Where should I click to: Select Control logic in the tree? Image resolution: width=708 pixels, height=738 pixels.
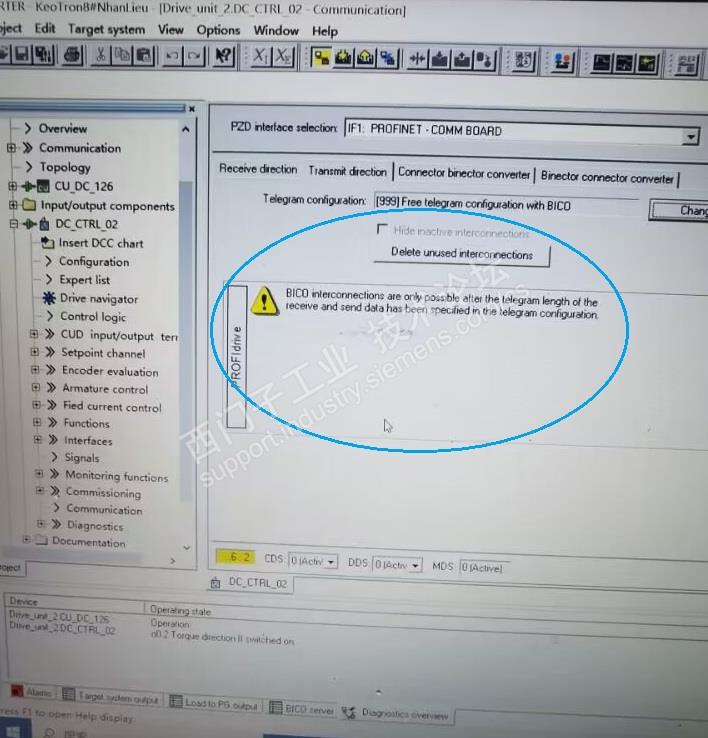coord(93,316)
